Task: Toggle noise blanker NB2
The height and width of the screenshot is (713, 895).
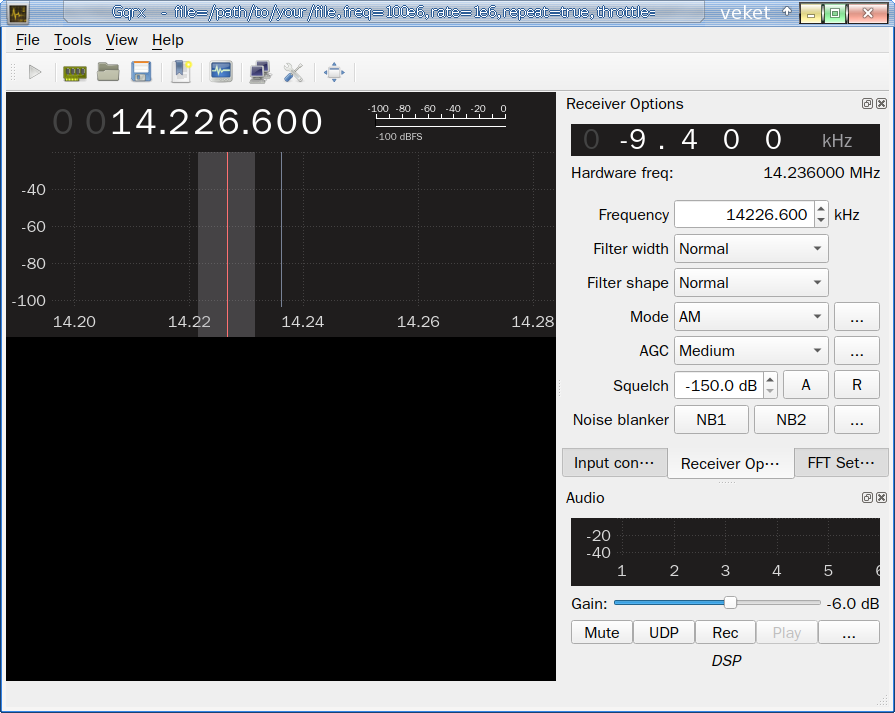Action: coord(791,420)
